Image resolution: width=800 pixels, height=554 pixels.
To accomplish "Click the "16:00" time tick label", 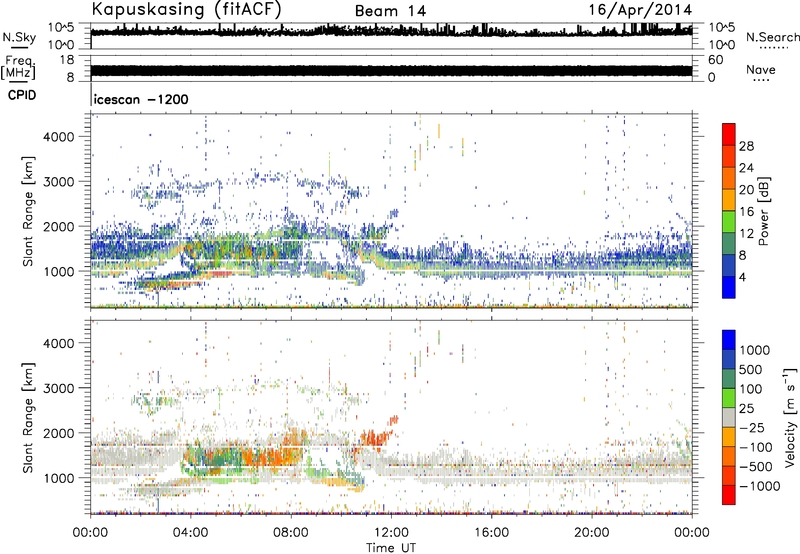I will (x=491, y=533).
